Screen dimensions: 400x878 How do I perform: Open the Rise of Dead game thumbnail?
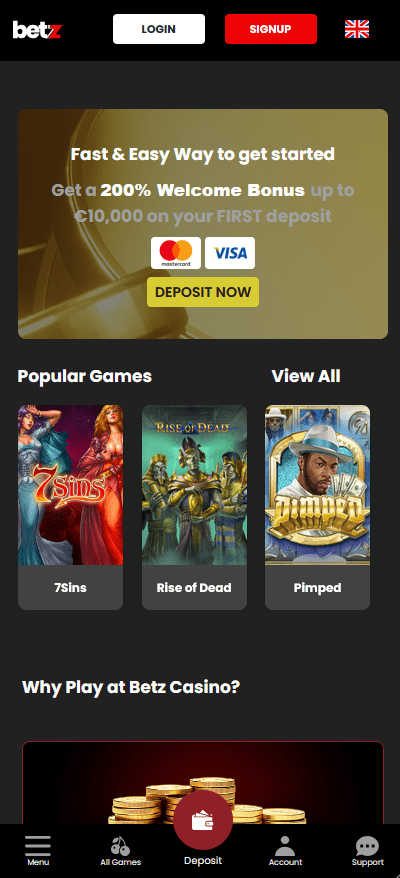pyautogui.click(x=194, y=485)
